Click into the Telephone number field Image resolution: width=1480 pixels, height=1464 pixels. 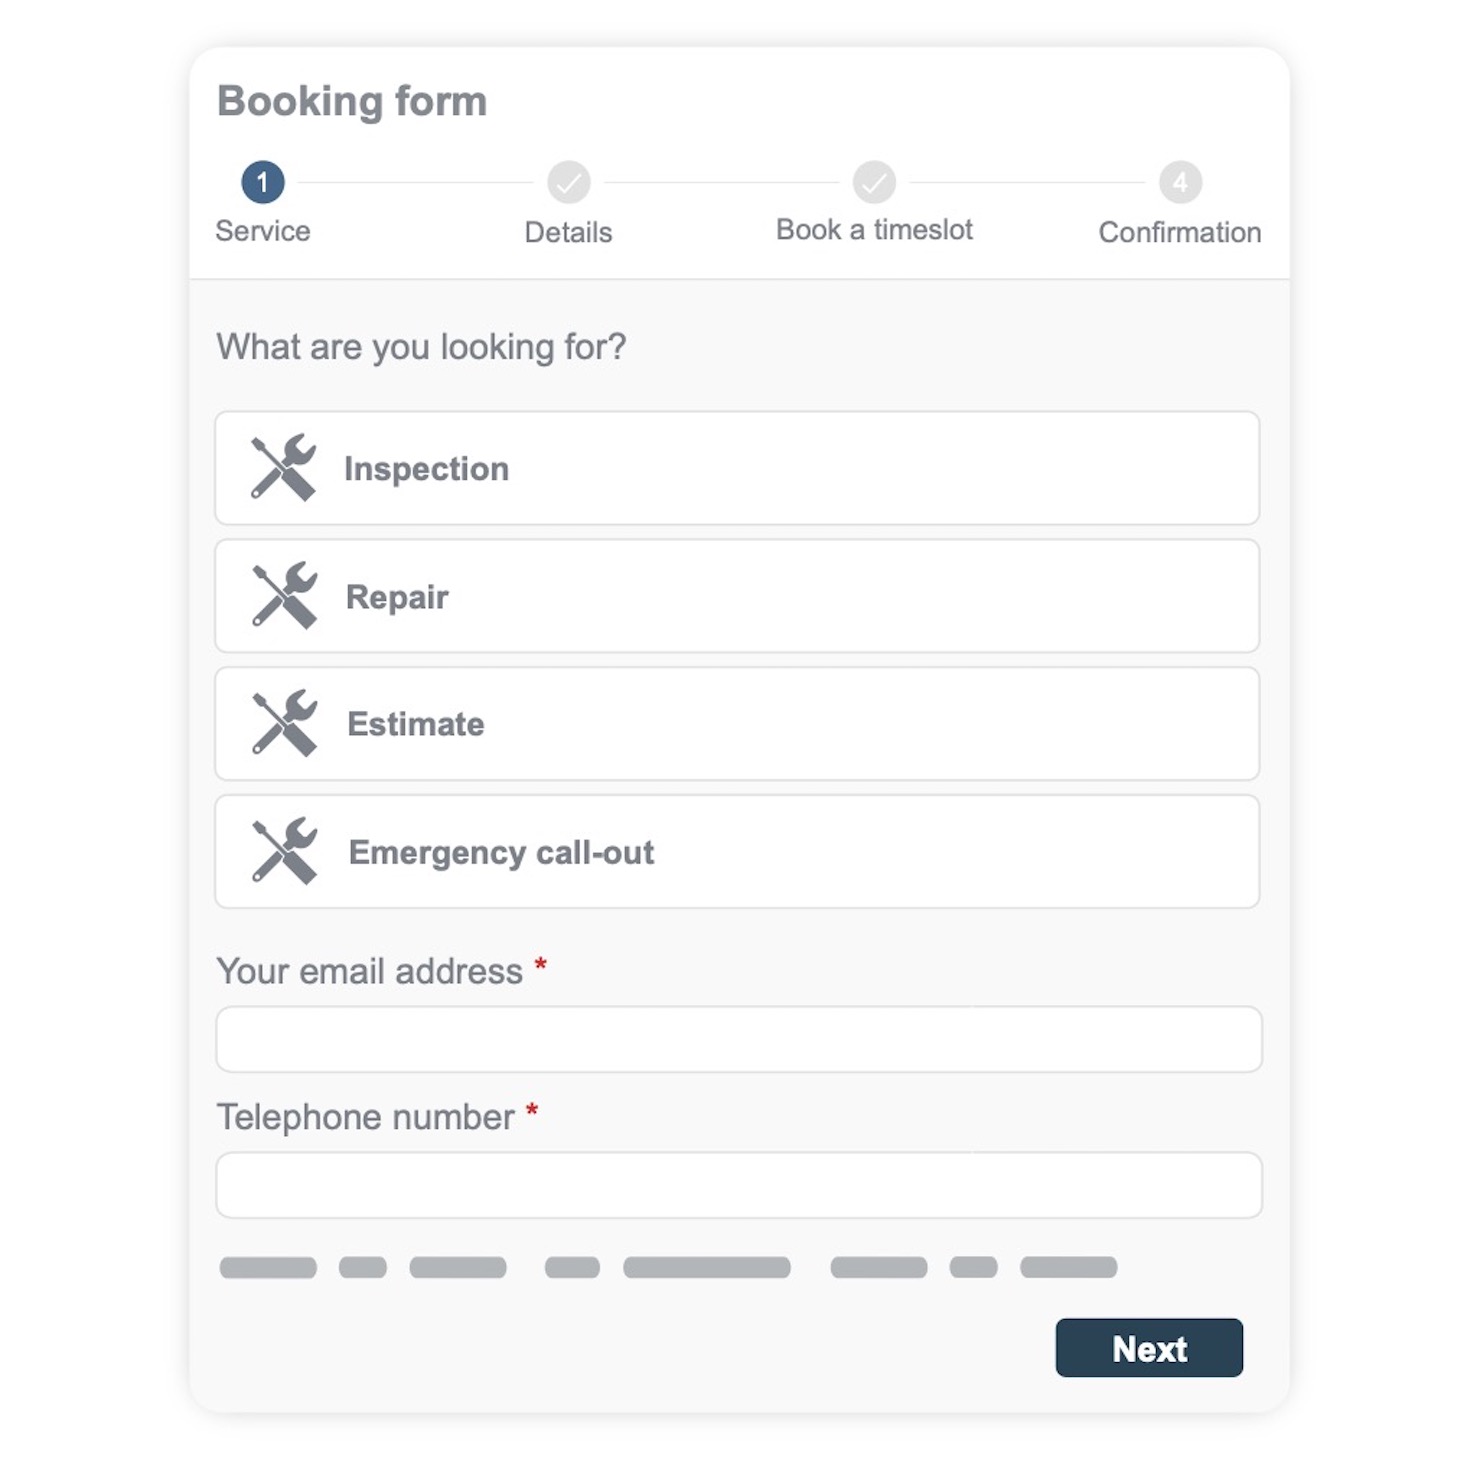pos(739,1185)
